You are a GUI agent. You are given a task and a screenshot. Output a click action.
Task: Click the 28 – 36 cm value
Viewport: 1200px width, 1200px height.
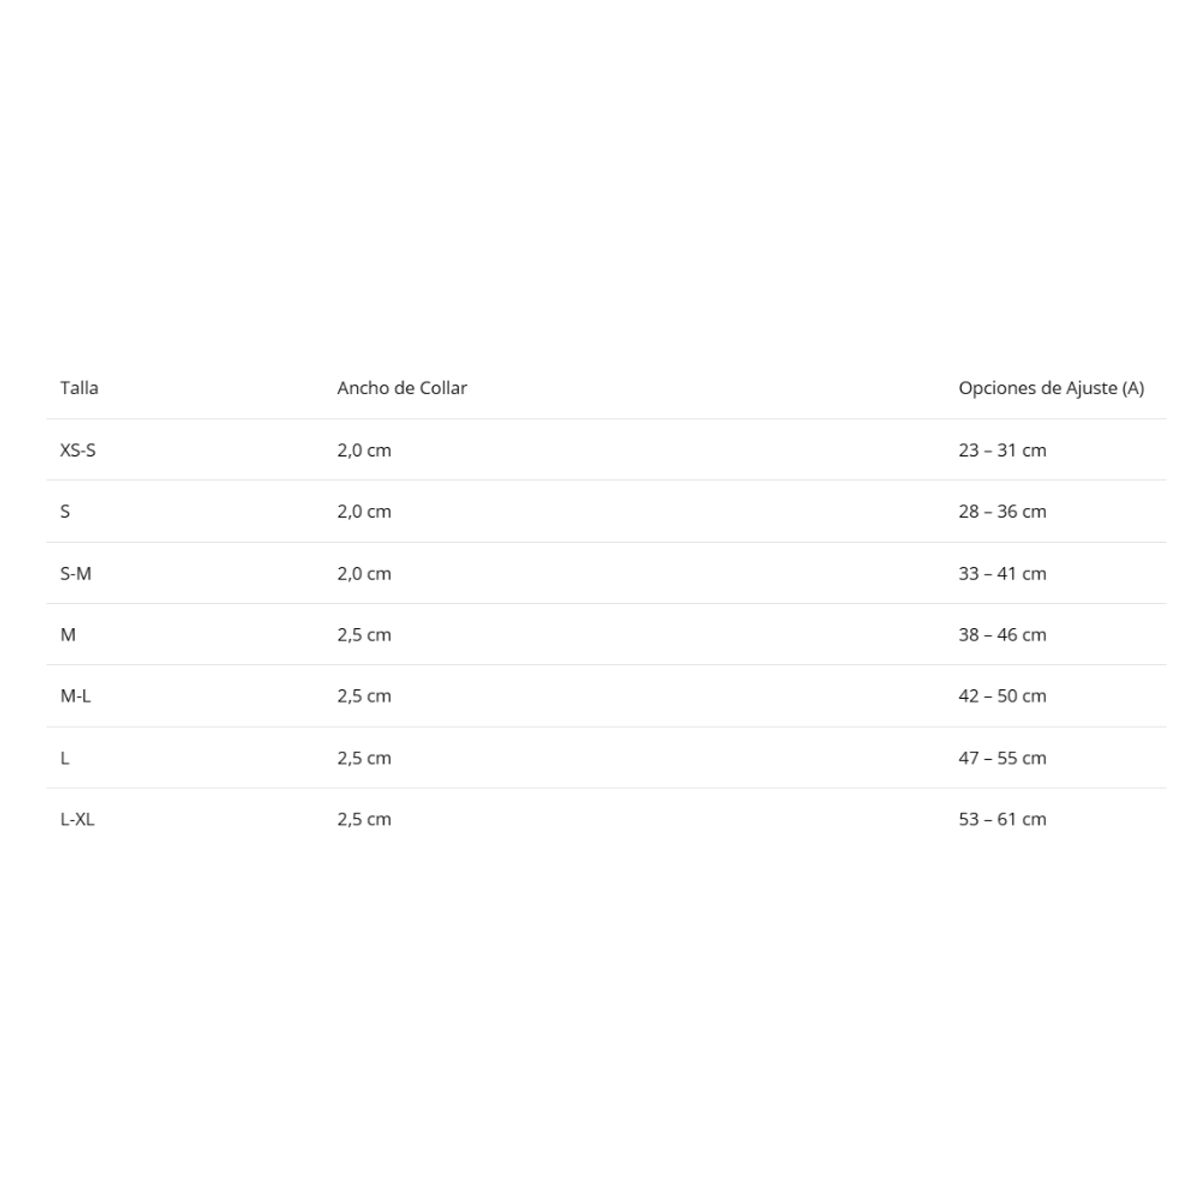1002,511
